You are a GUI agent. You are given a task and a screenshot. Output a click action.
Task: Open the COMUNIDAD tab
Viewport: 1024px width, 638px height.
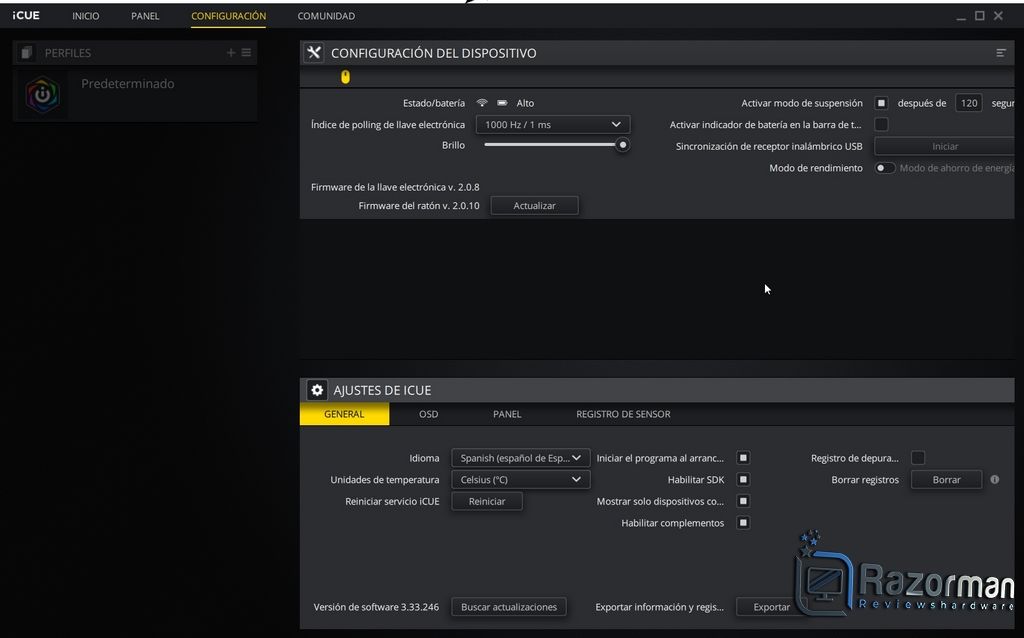coord(326,16)
